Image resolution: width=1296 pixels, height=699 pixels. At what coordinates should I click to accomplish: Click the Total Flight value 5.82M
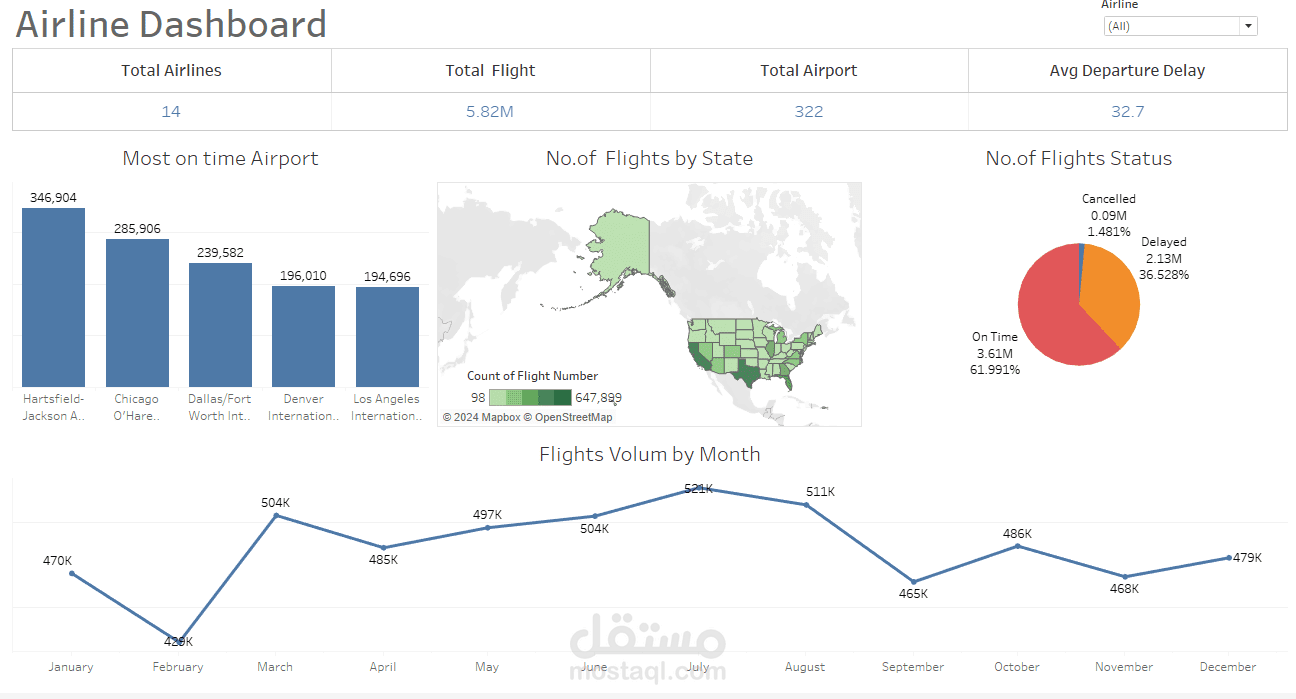[x=490, y=111]
